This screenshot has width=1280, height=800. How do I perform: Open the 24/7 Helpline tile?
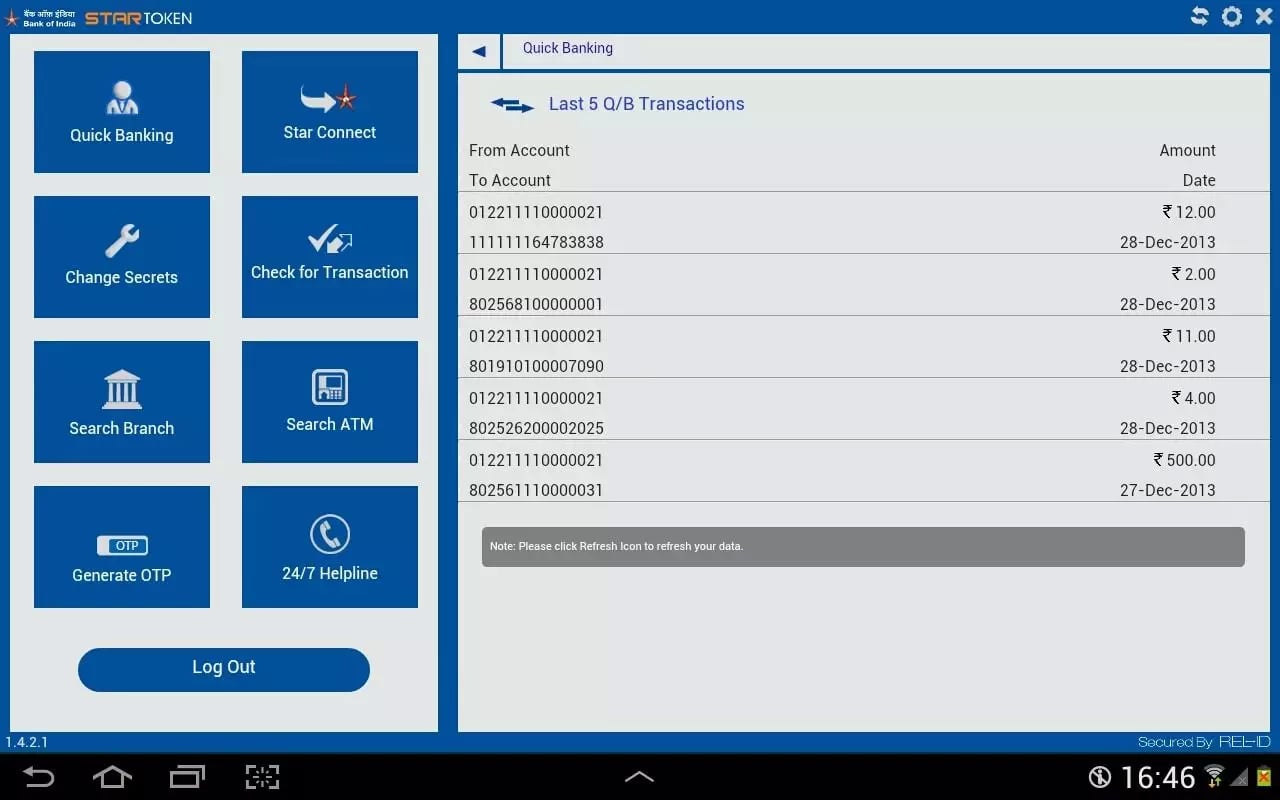(x=330, y=547)
